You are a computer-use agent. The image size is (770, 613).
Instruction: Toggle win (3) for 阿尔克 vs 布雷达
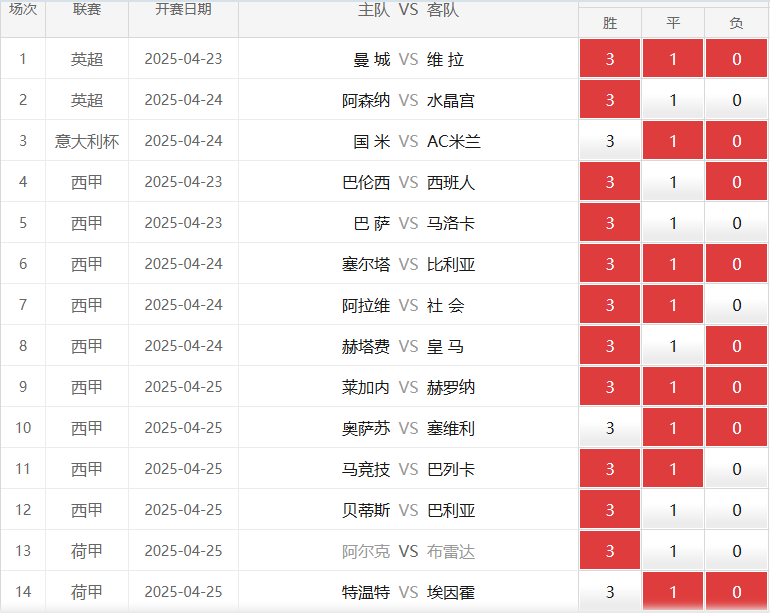pos(609,551)
